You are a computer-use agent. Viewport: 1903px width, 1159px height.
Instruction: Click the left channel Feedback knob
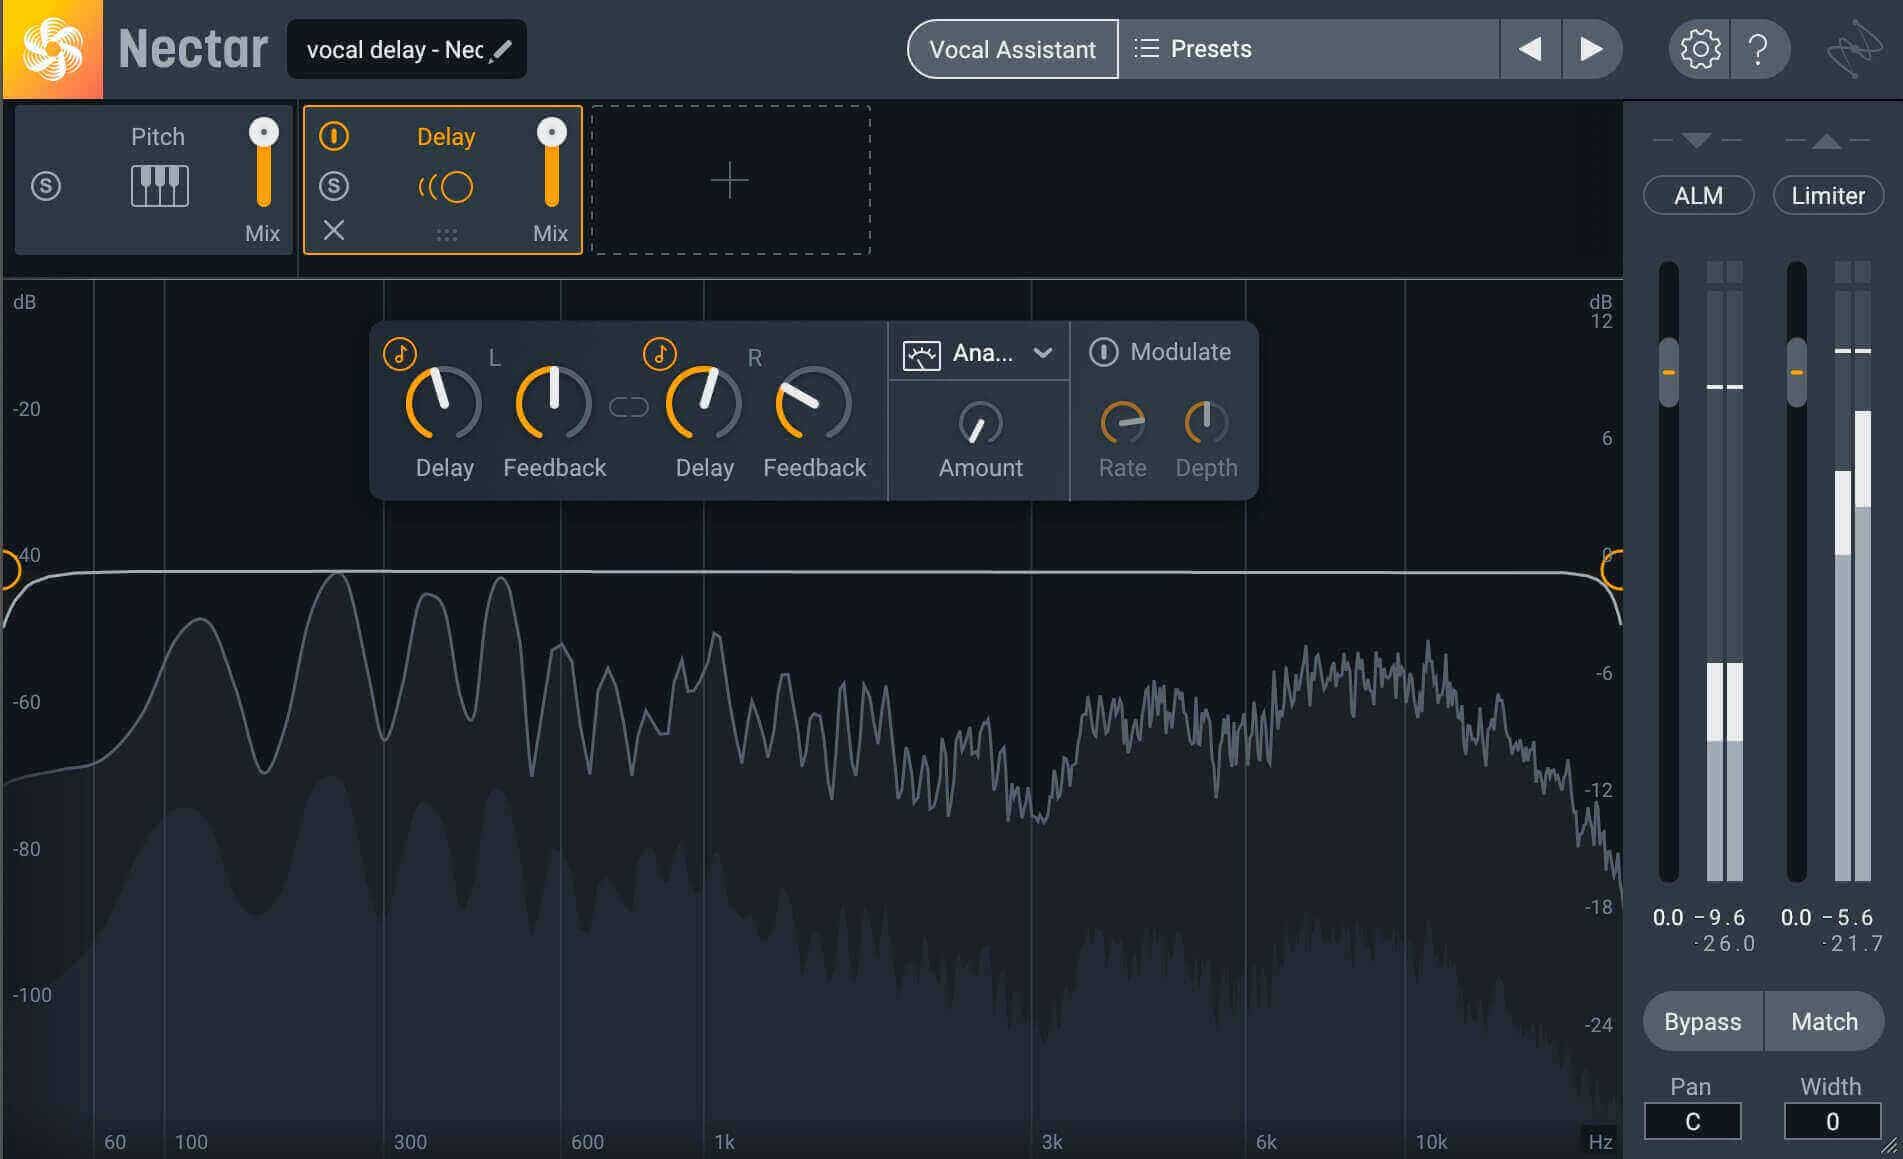pos(553,403)
